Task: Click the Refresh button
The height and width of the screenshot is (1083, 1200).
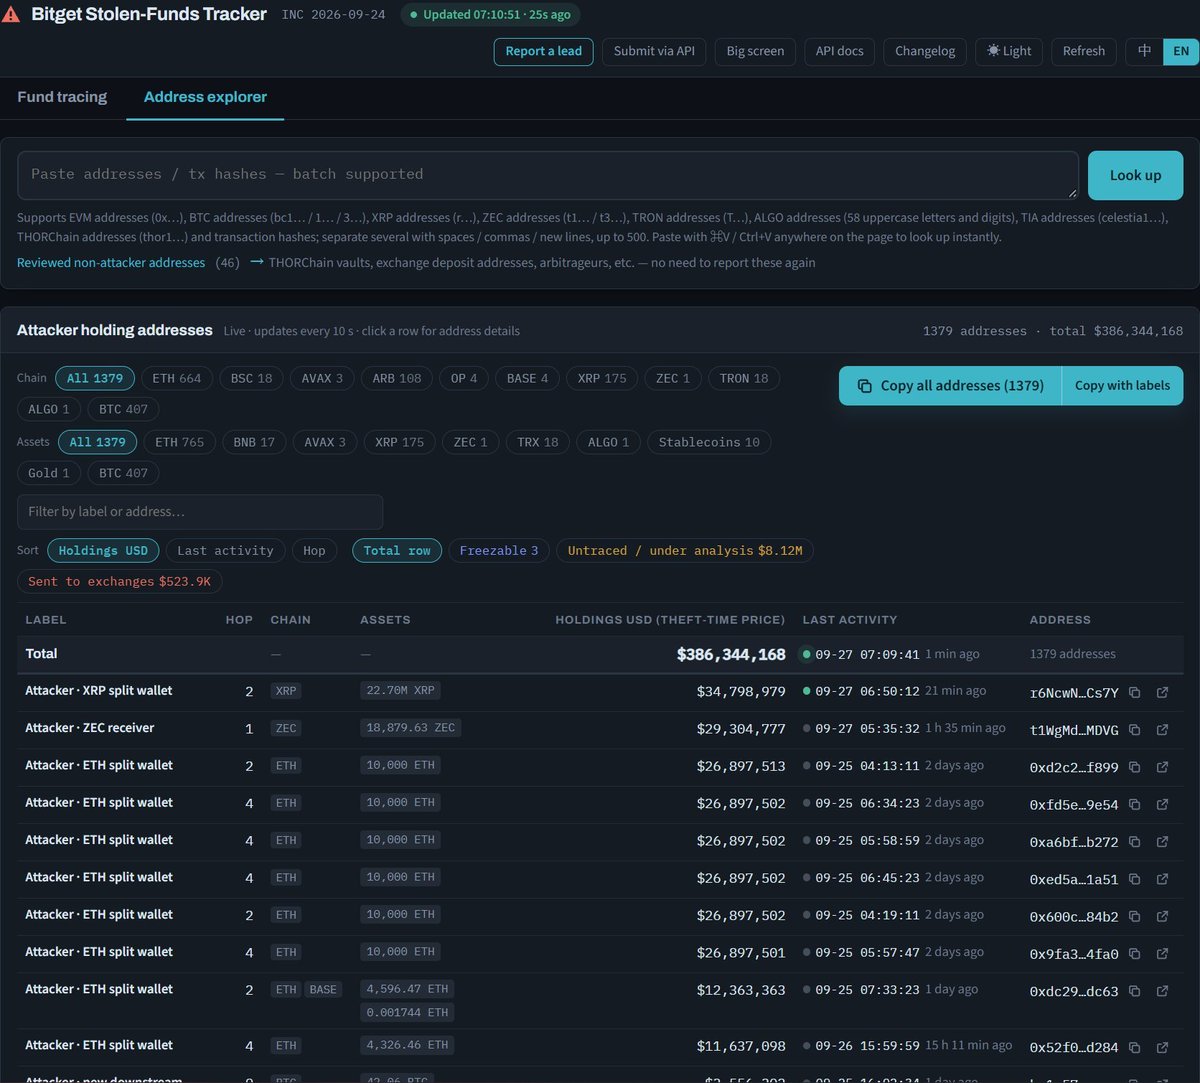Action: tap(1084, 51)
